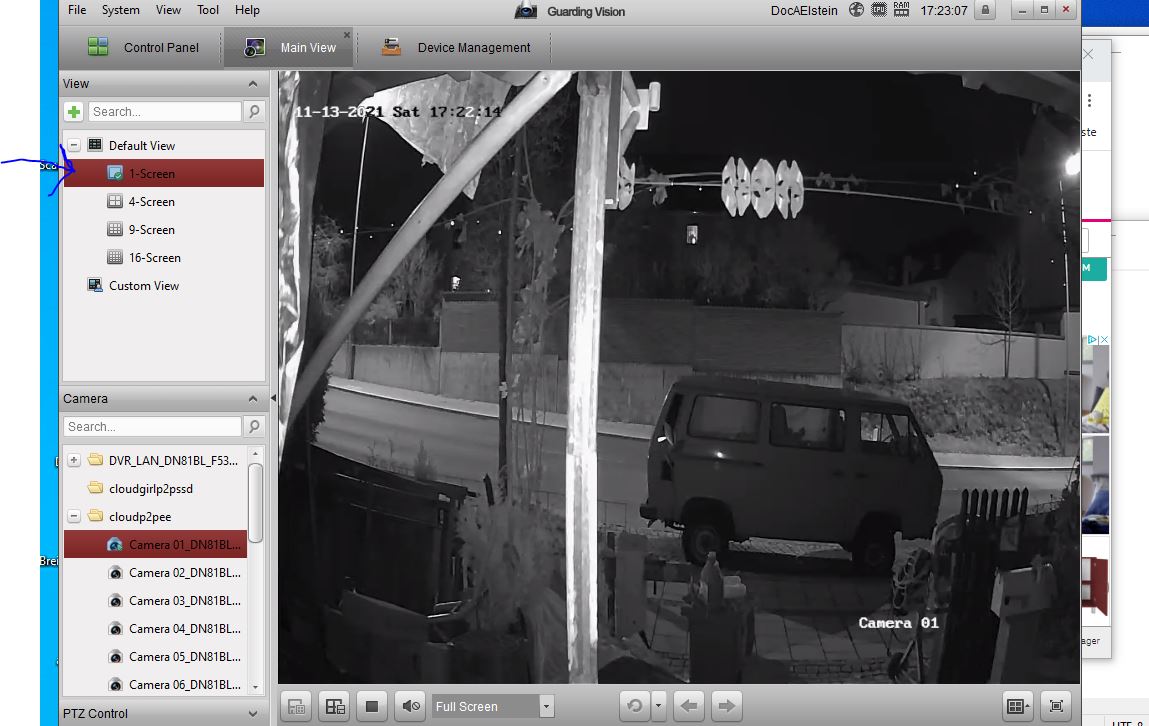Close the Main View tab

(347, 34)
